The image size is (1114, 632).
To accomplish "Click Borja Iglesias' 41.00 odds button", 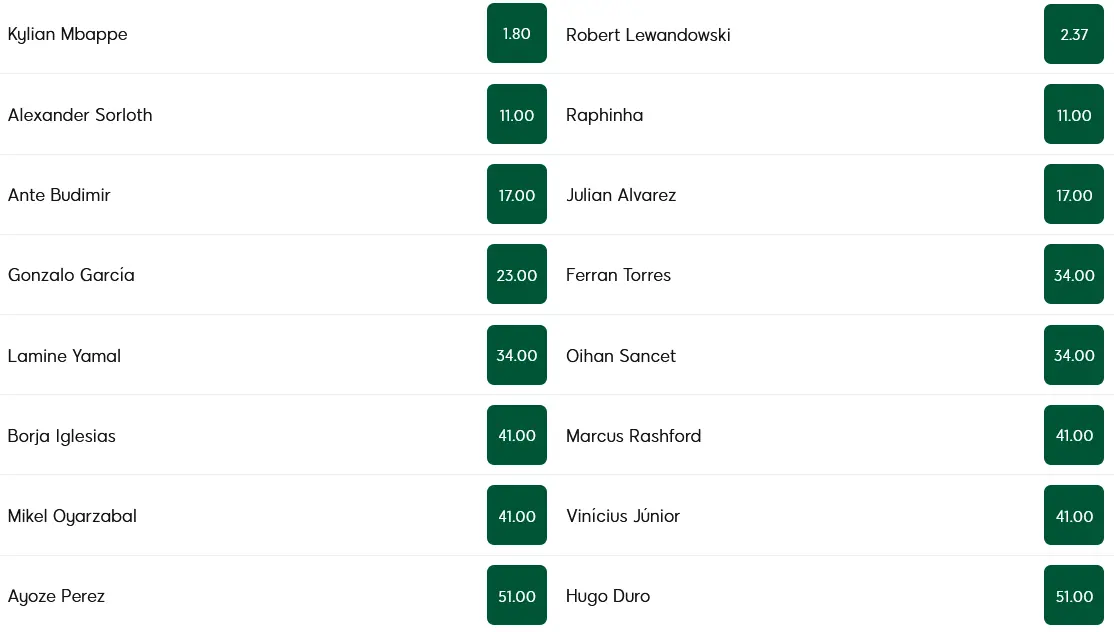I will click(x=516, y=435).
